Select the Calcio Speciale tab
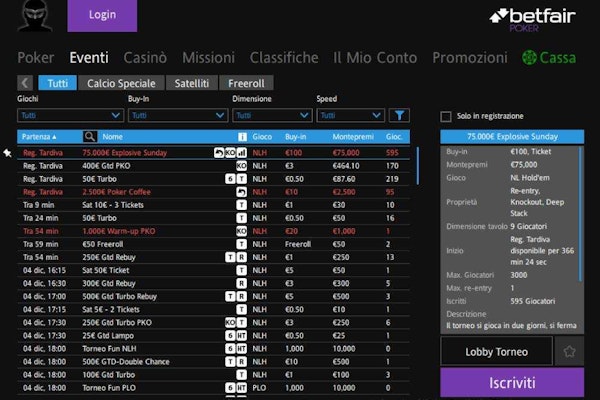This screenshot has width=600, height=400. coord(121,83)
